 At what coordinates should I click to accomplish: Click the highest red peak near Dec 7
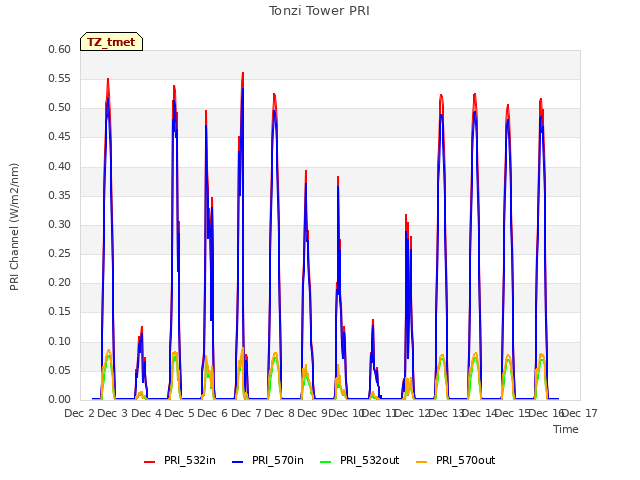pyautogui.click(x=243, y=73)
